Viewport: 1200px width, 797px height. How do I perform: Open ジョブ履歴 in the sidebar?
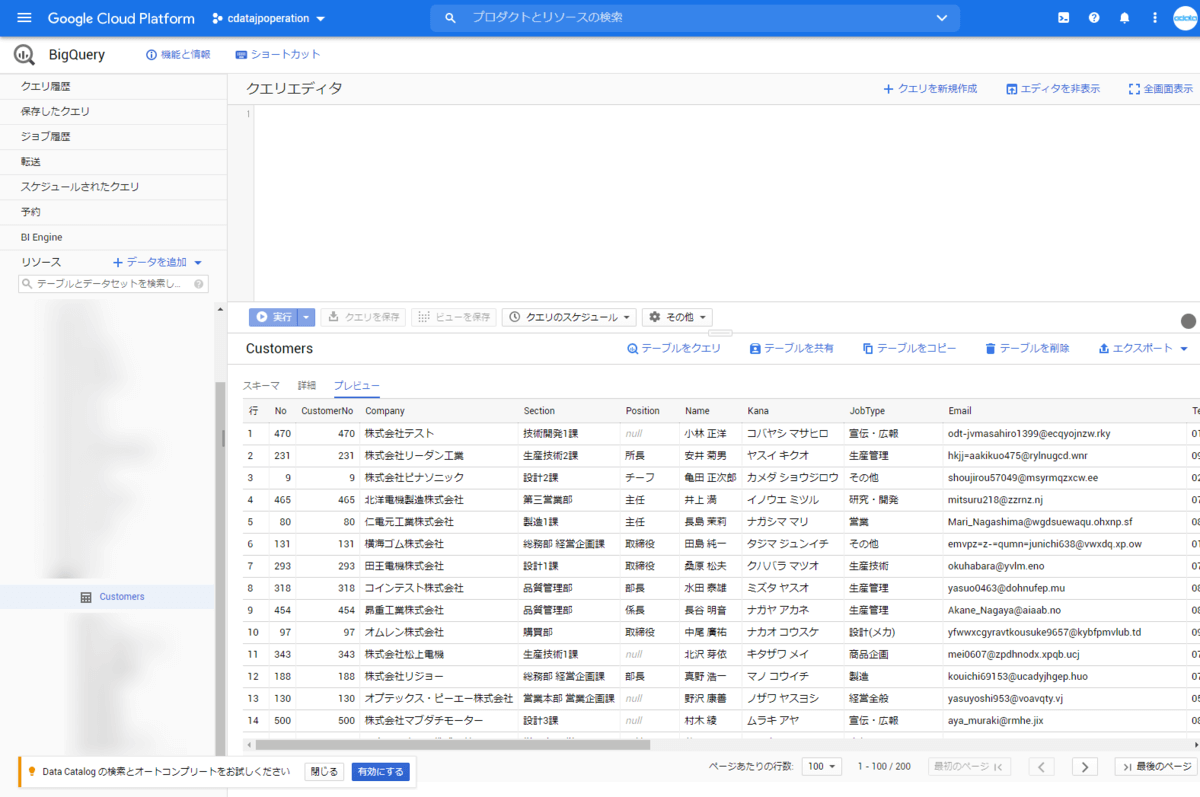click(x=114, y=137)
